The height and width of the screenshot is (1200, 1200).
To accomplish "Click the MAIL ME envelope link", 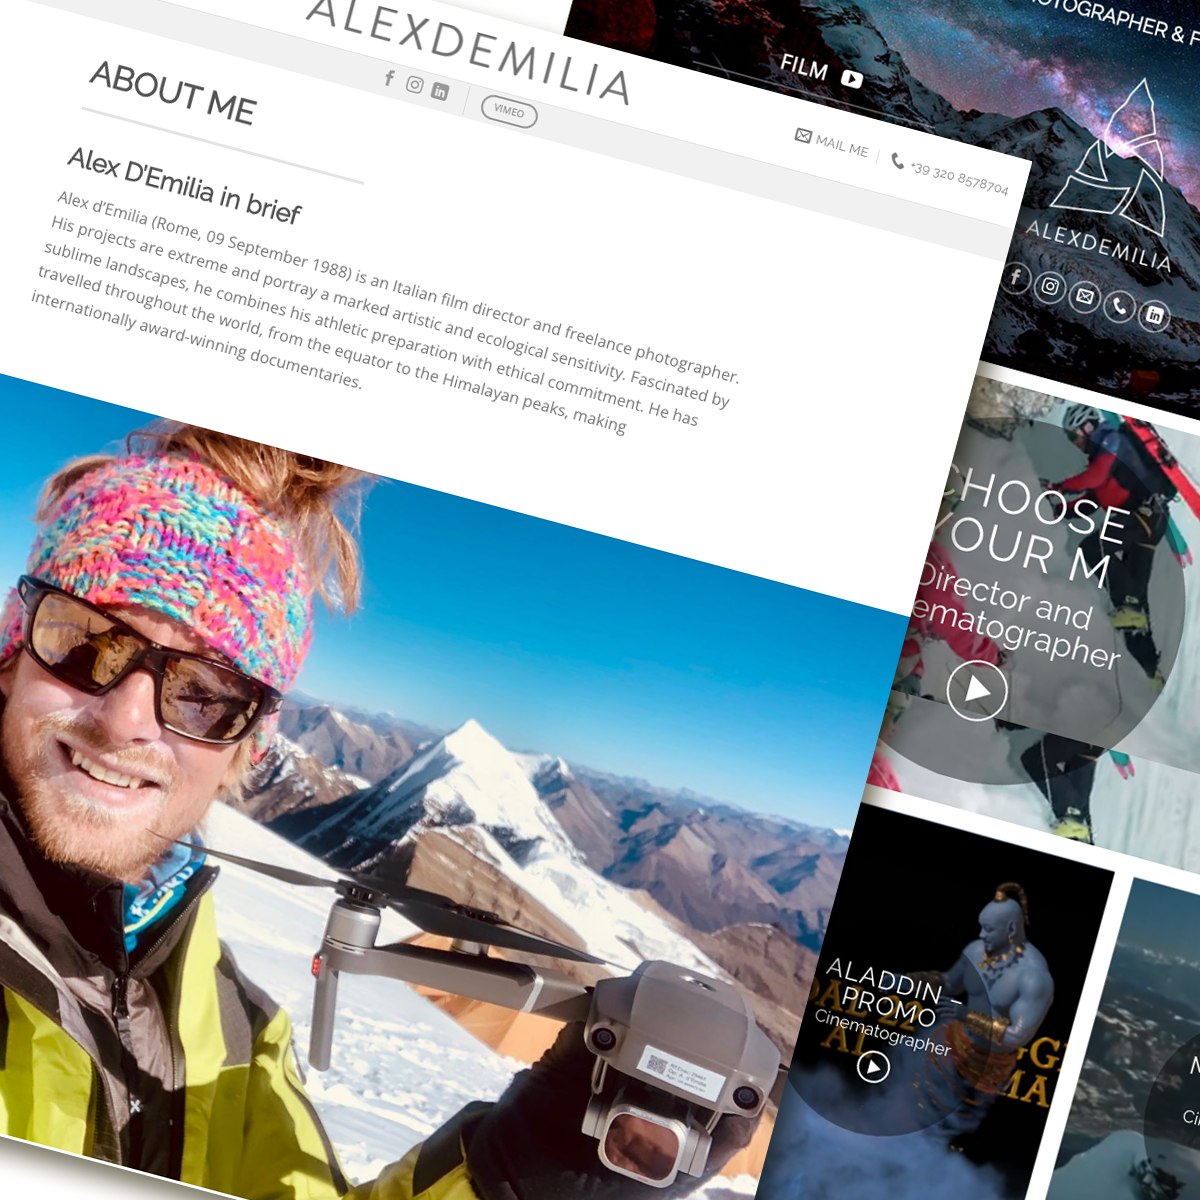I will tap(832, 142).
